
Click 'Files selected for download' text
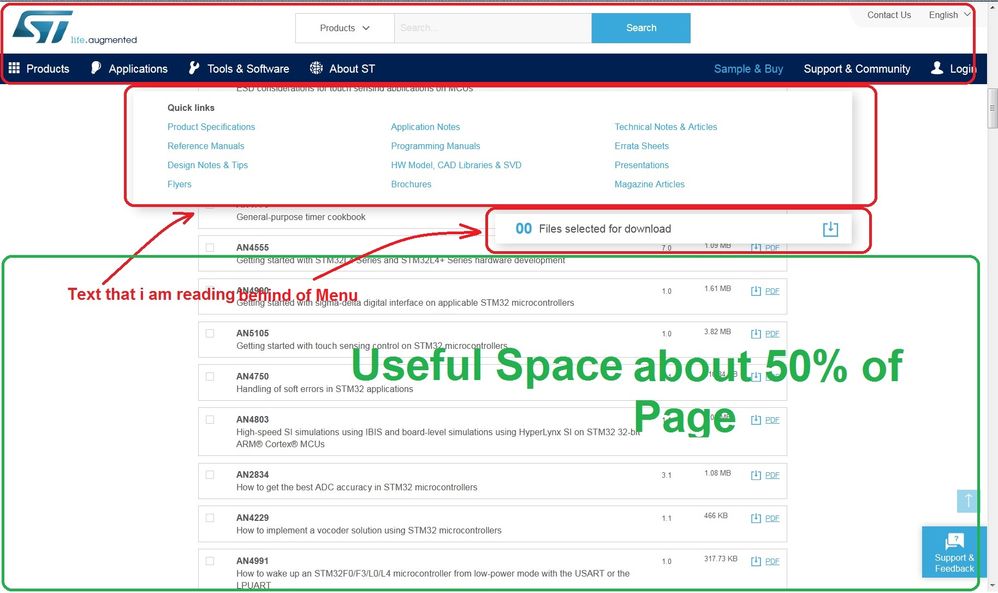coord(605,229)
